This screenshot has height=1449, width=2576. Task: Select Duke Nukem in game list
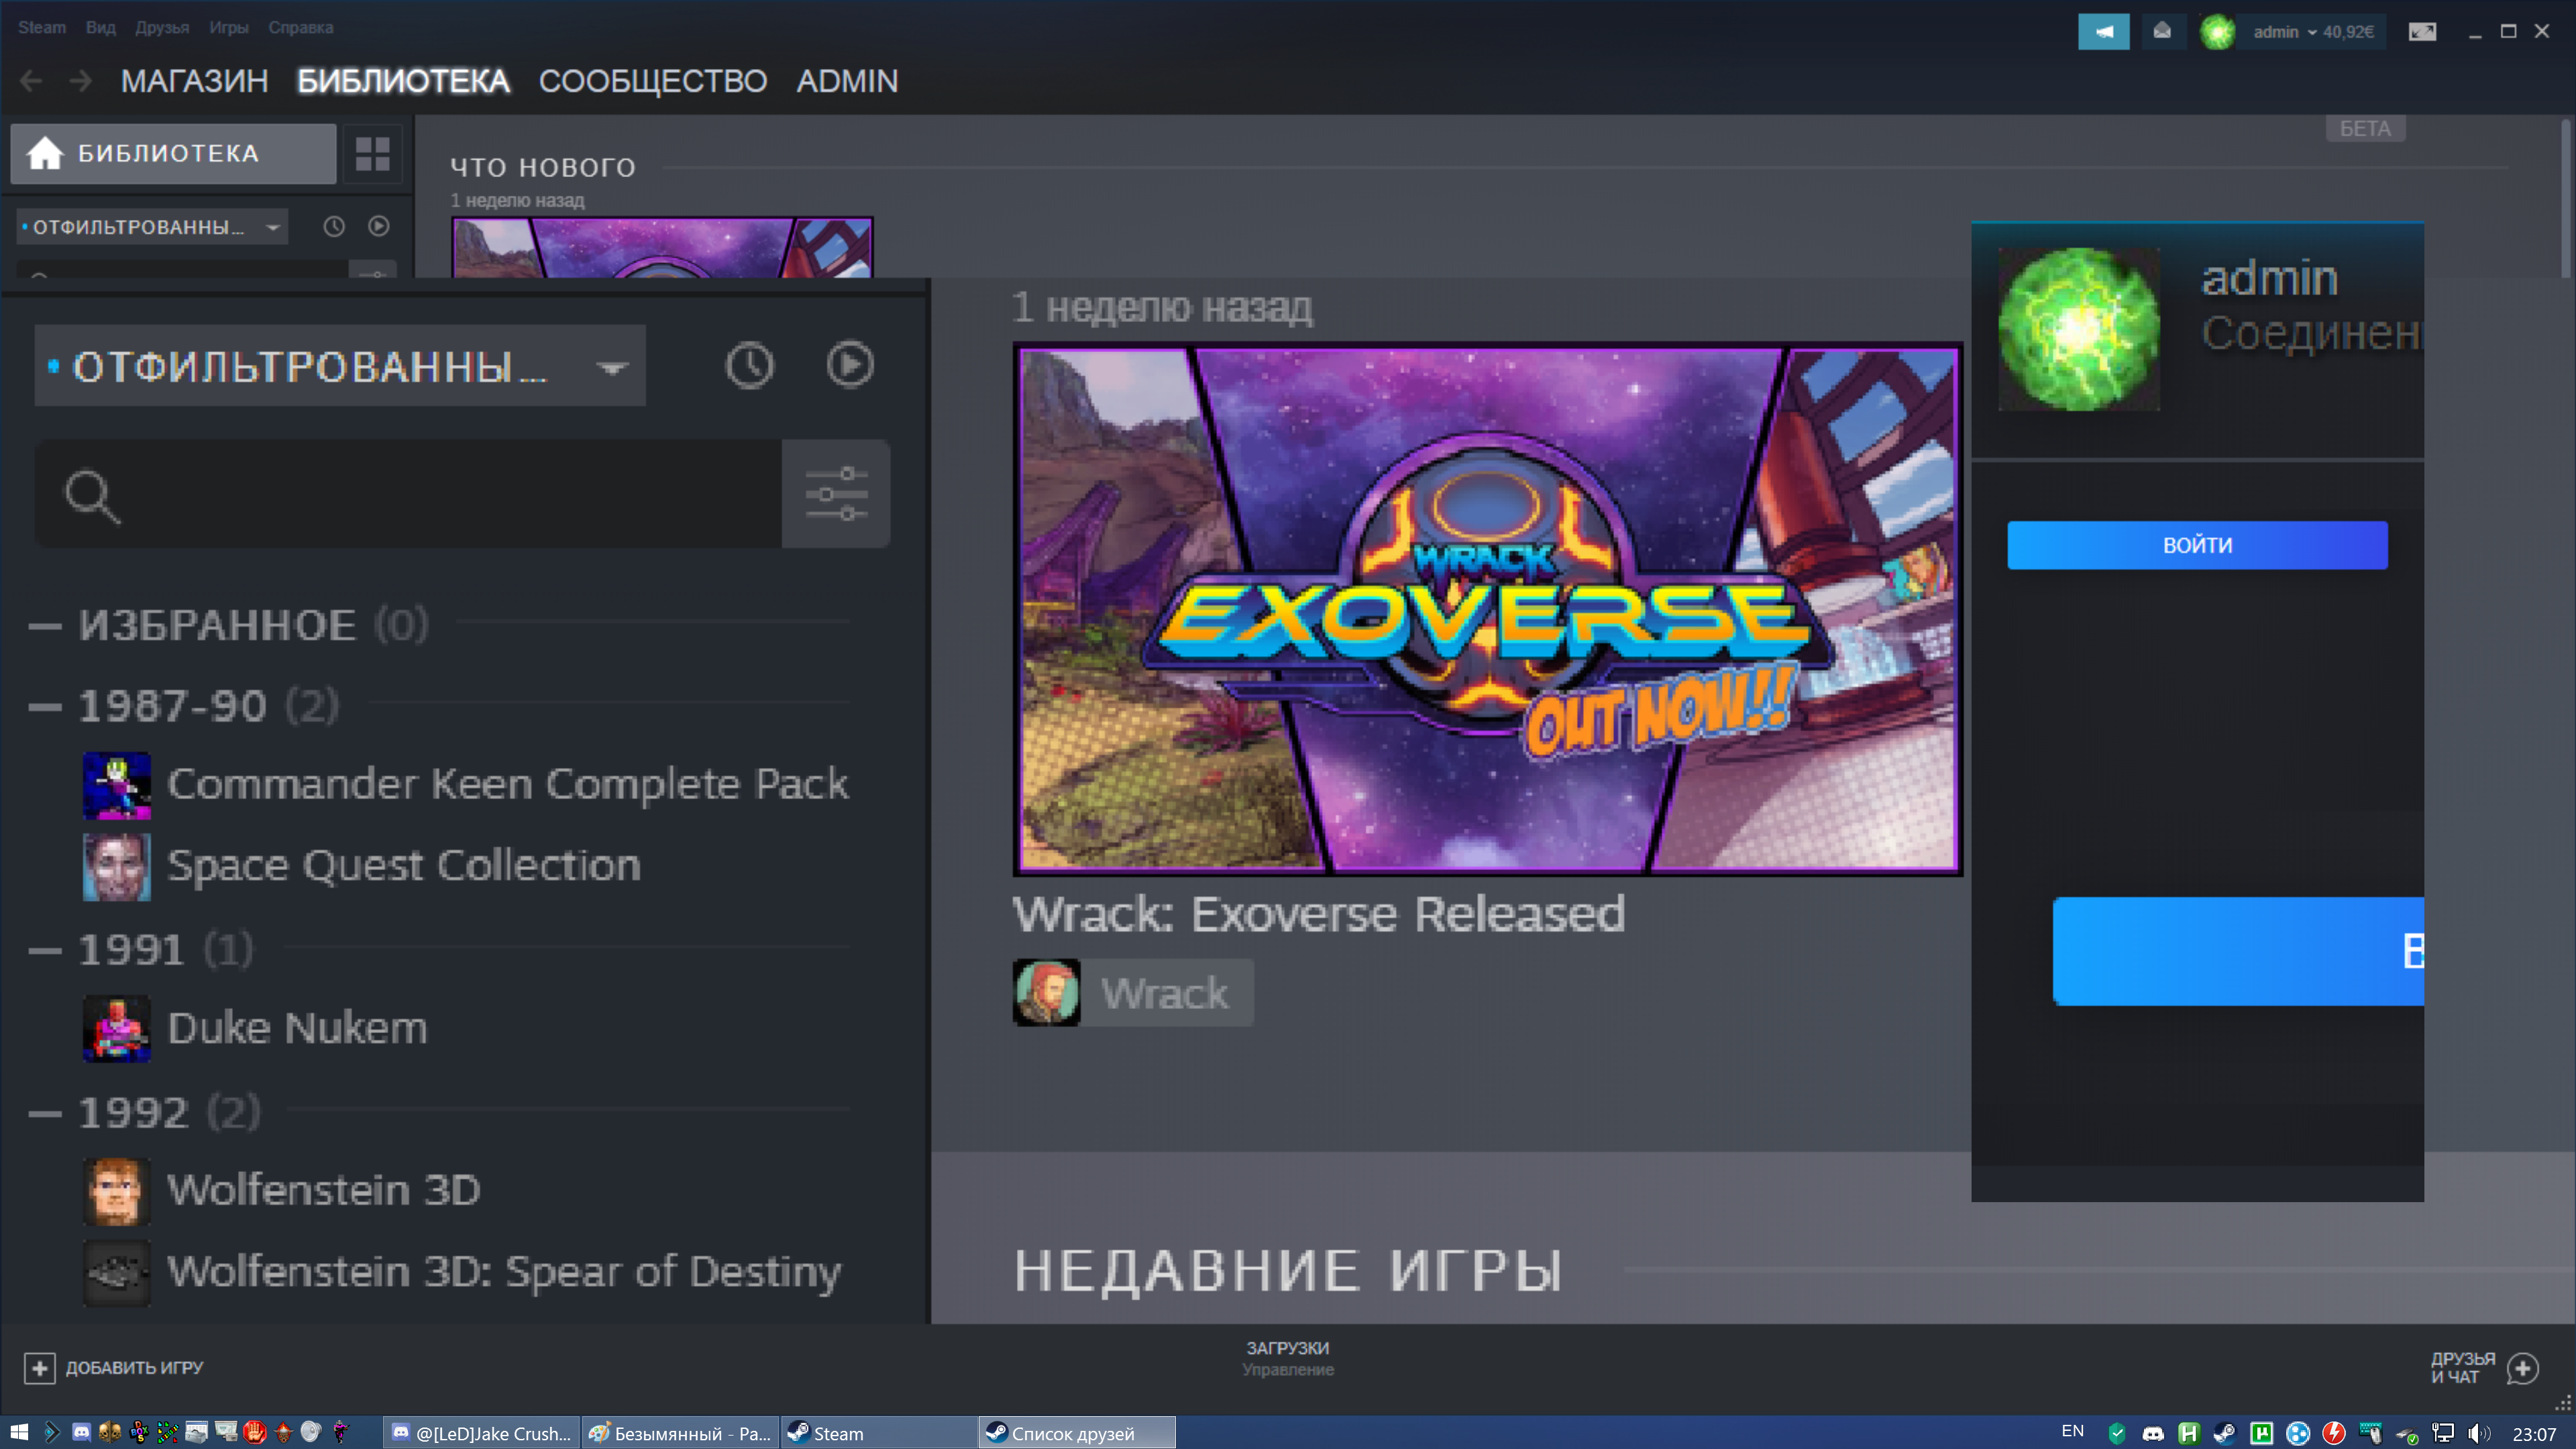coord(297,1028)
